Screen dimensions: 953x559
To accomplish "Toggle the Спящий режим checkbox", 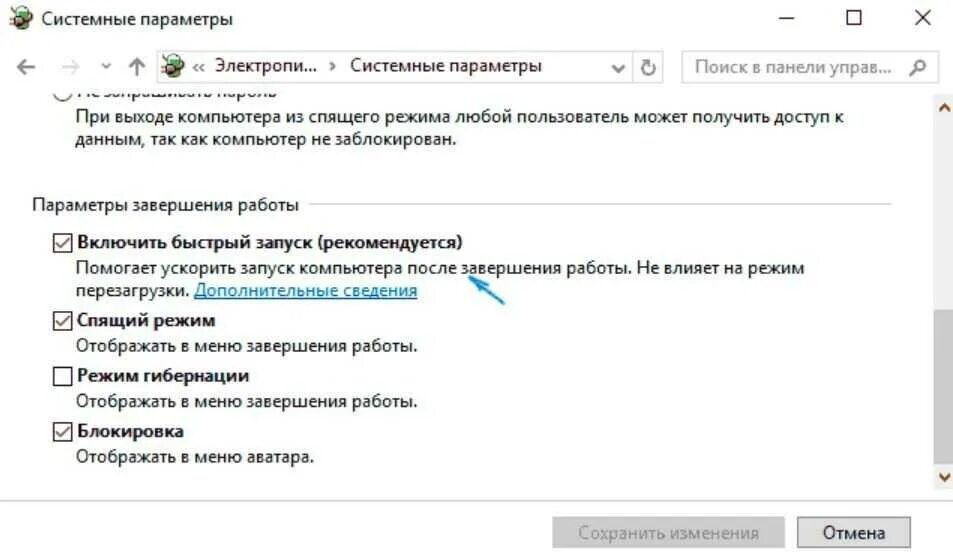I will pyautogui.click(x=62, y=320).
